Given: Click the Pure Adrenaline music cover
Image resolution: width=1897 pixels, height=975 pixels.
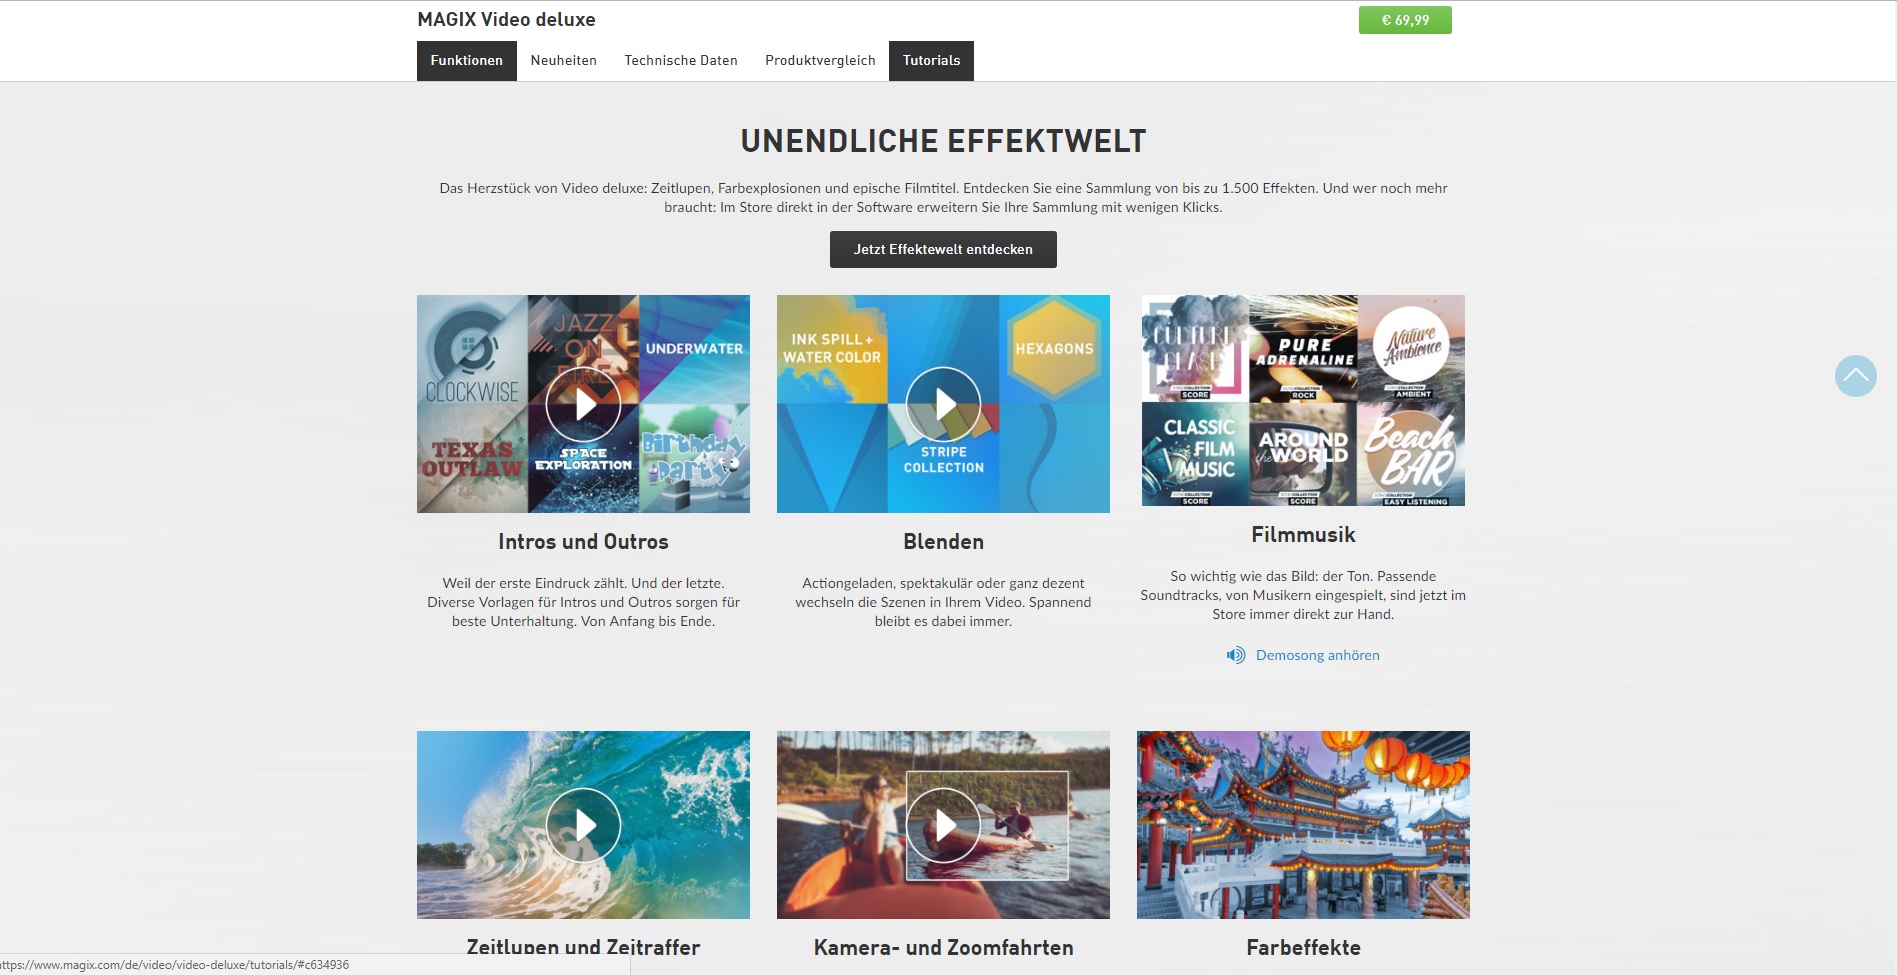Looking at the screenshot, I should pos(1303,348).
